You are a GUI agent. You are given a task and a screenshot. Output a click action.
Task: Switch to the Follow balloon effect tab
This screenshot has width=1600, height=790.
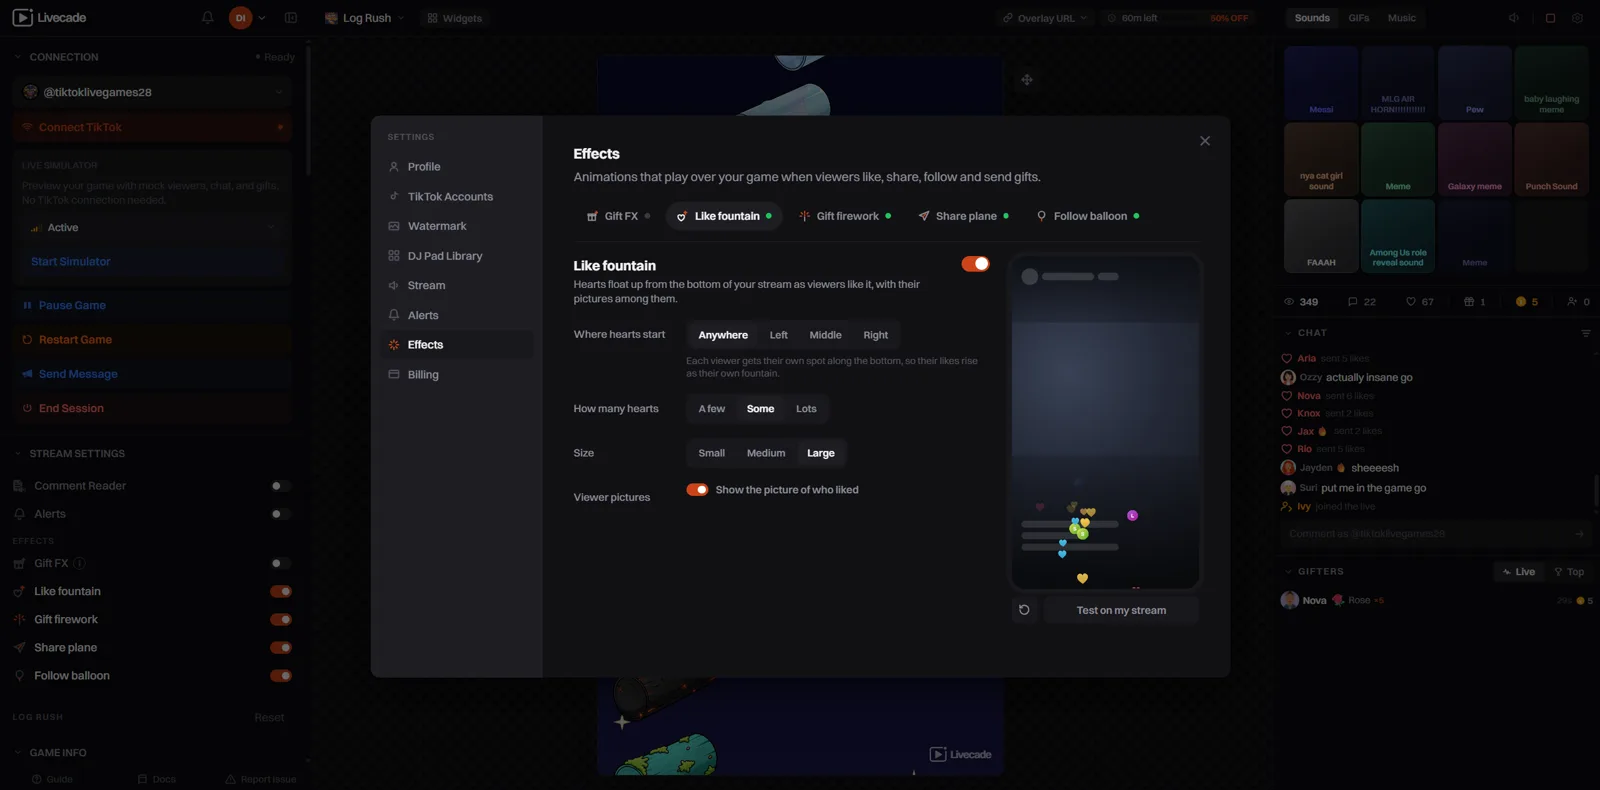1088,216
